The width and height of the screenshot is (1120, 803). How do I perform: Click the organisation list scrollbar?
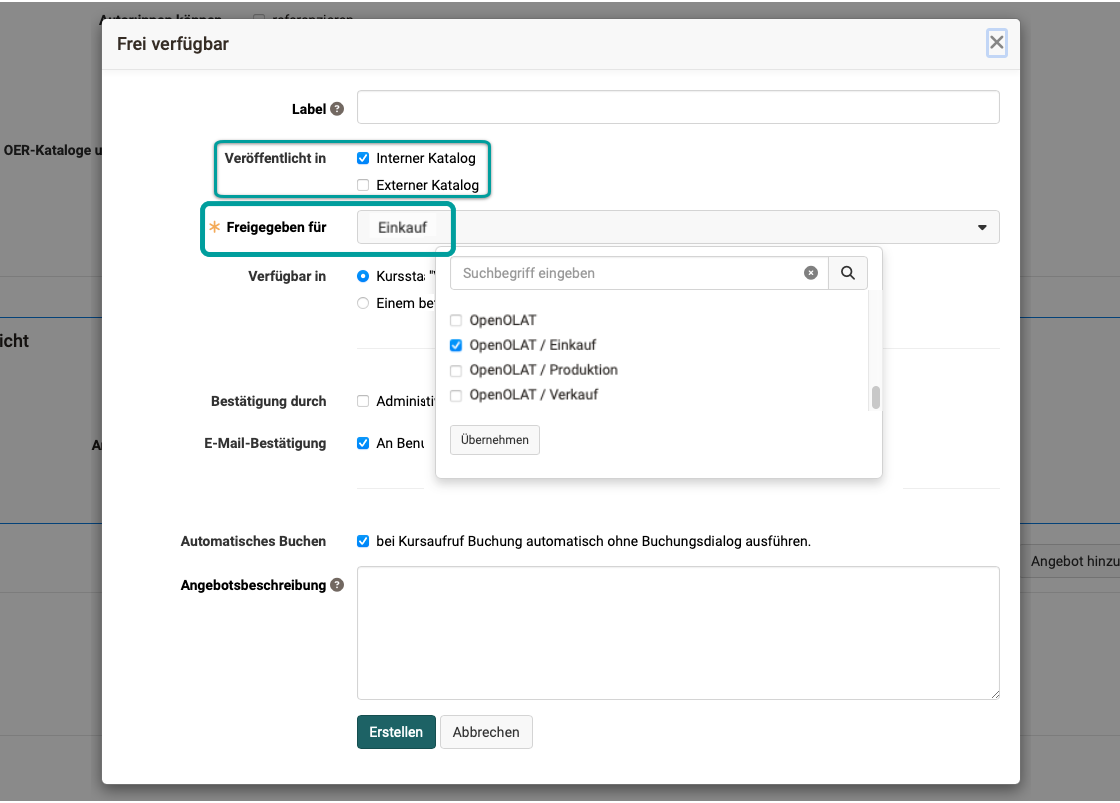876,397
